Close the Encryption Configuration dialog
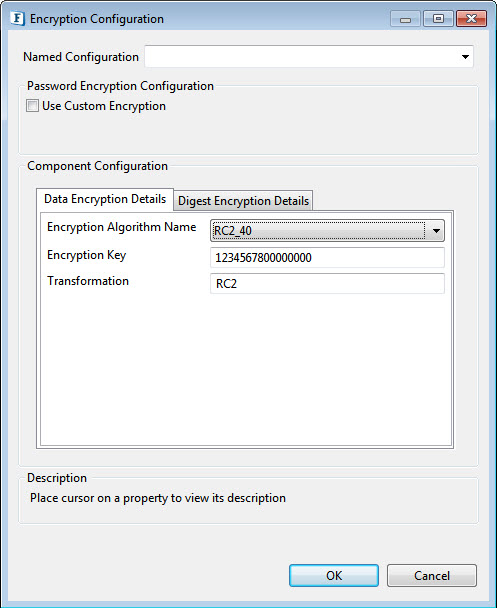The width and height of the screenshot is (497, 608). tap(471, 19)
